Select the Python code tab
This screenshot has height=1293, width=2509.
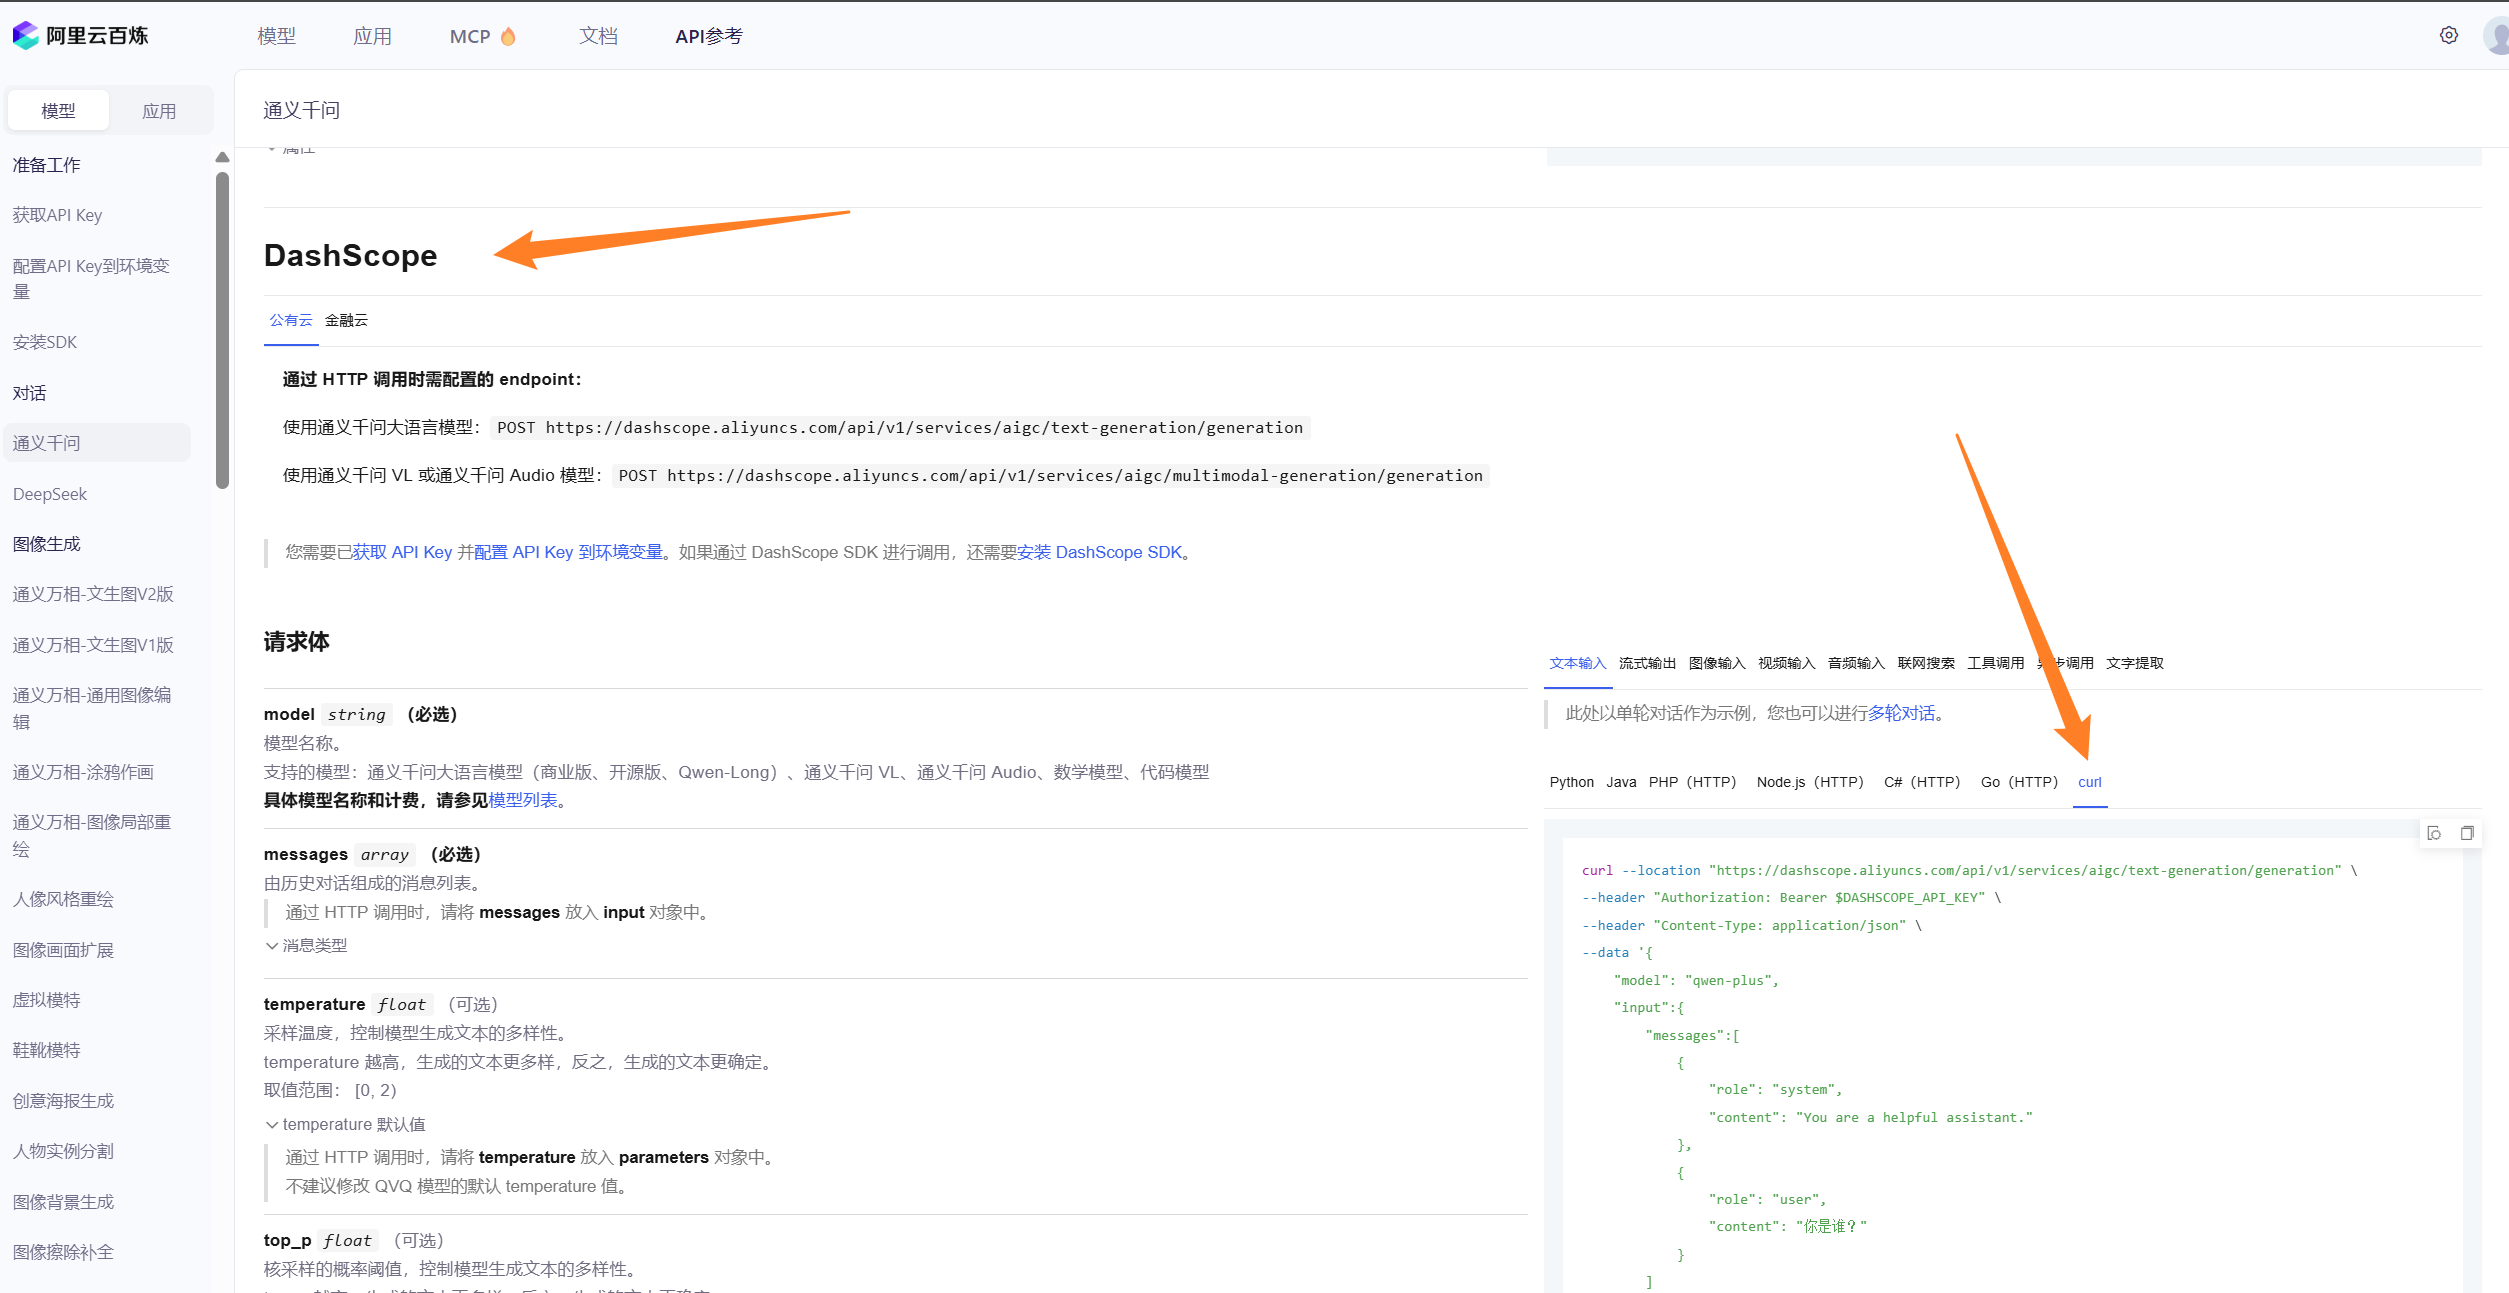[x=1571, y=782]
